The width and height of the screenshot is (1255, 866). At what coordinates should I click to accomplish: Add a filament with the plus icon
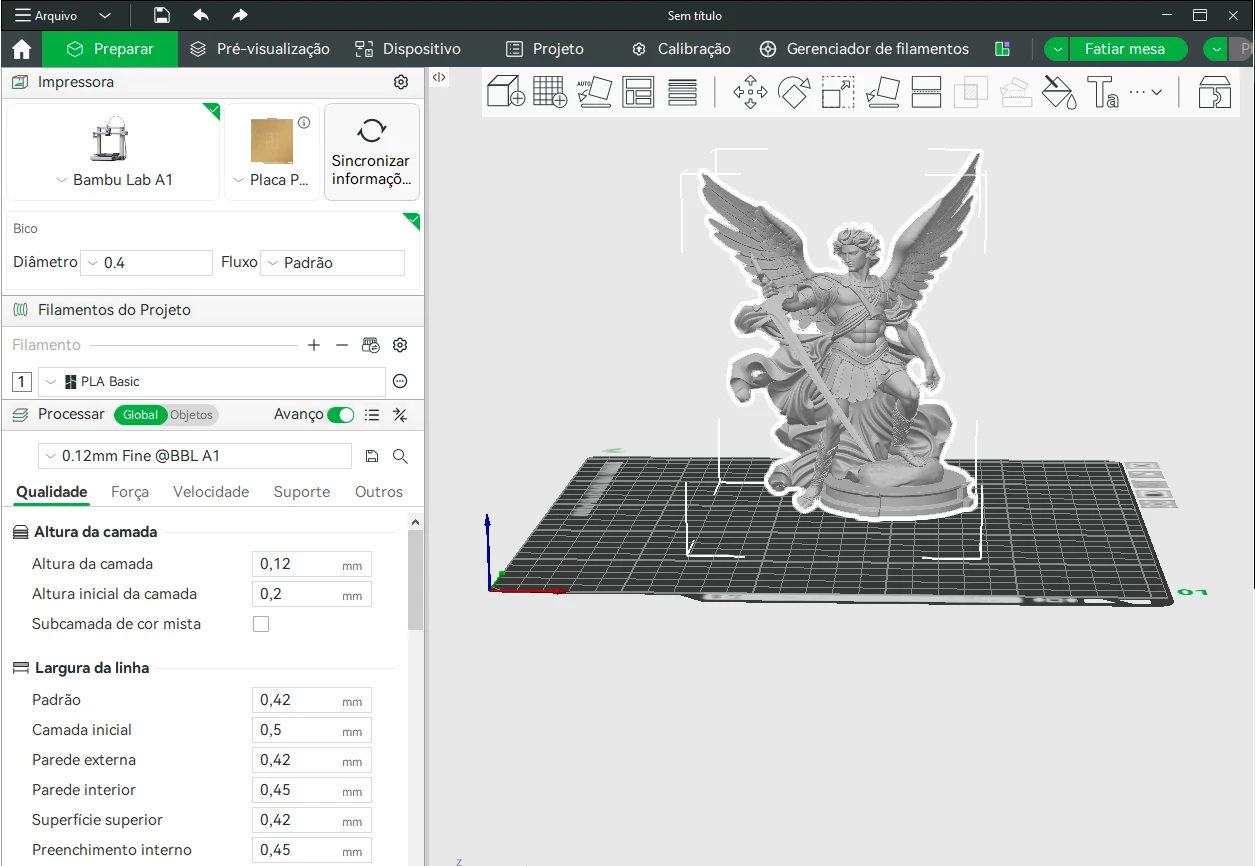point(314,345)
